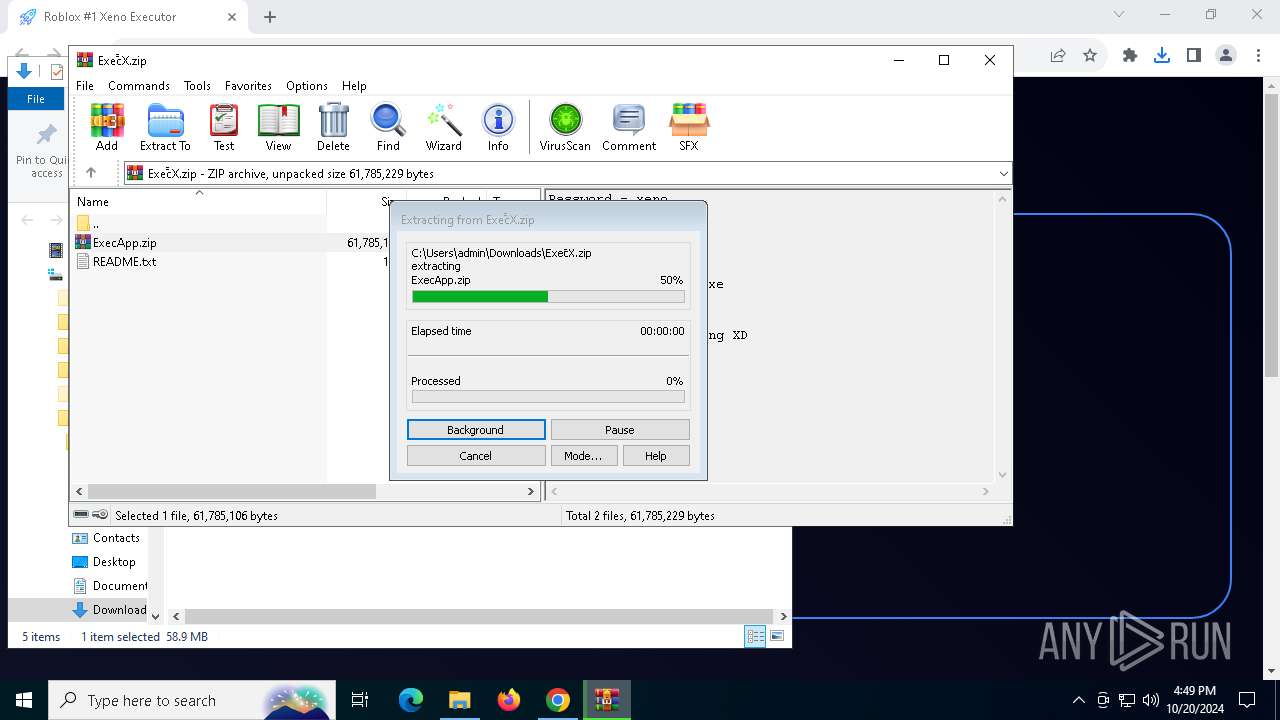Click the Mode... button
Viewport: 1280px width, 720px height.
(x=583, y=456)
